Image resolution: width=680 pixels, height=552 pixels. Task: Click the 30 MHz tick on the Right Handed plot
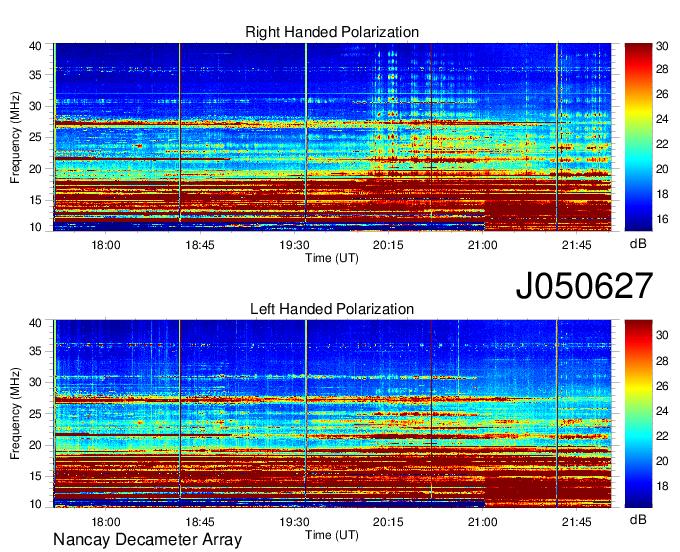click(35, 106)
